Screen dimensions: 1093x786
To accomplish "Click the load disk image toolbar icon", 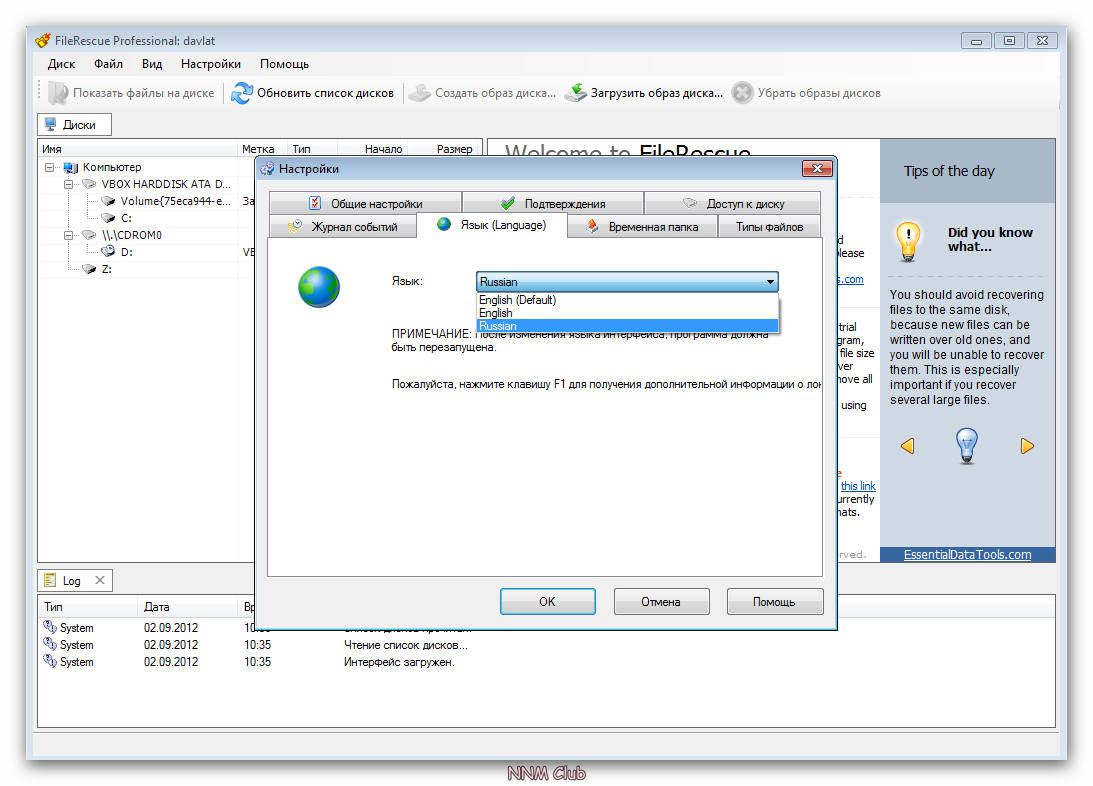I will coord(575,93).
